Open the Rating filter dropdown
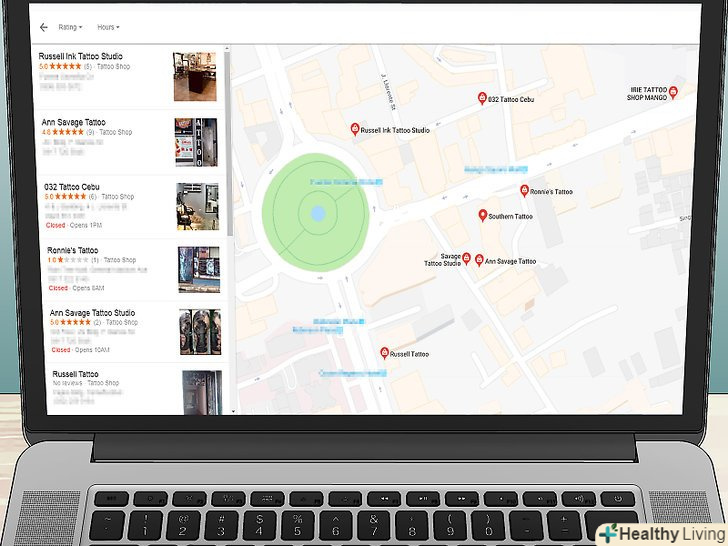Viewport: 728px width, 546px height. tap(70, 27)
